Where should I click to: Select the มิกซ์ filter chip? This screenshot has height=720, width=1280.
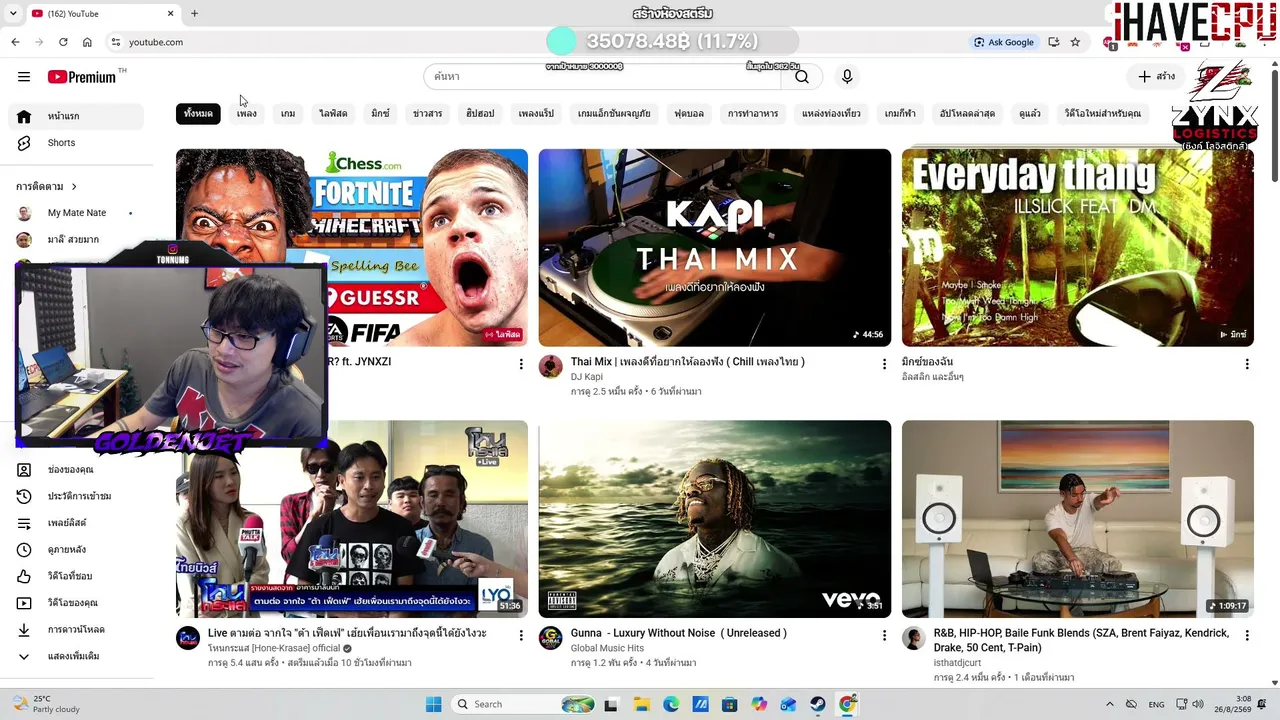coord(380,114)
